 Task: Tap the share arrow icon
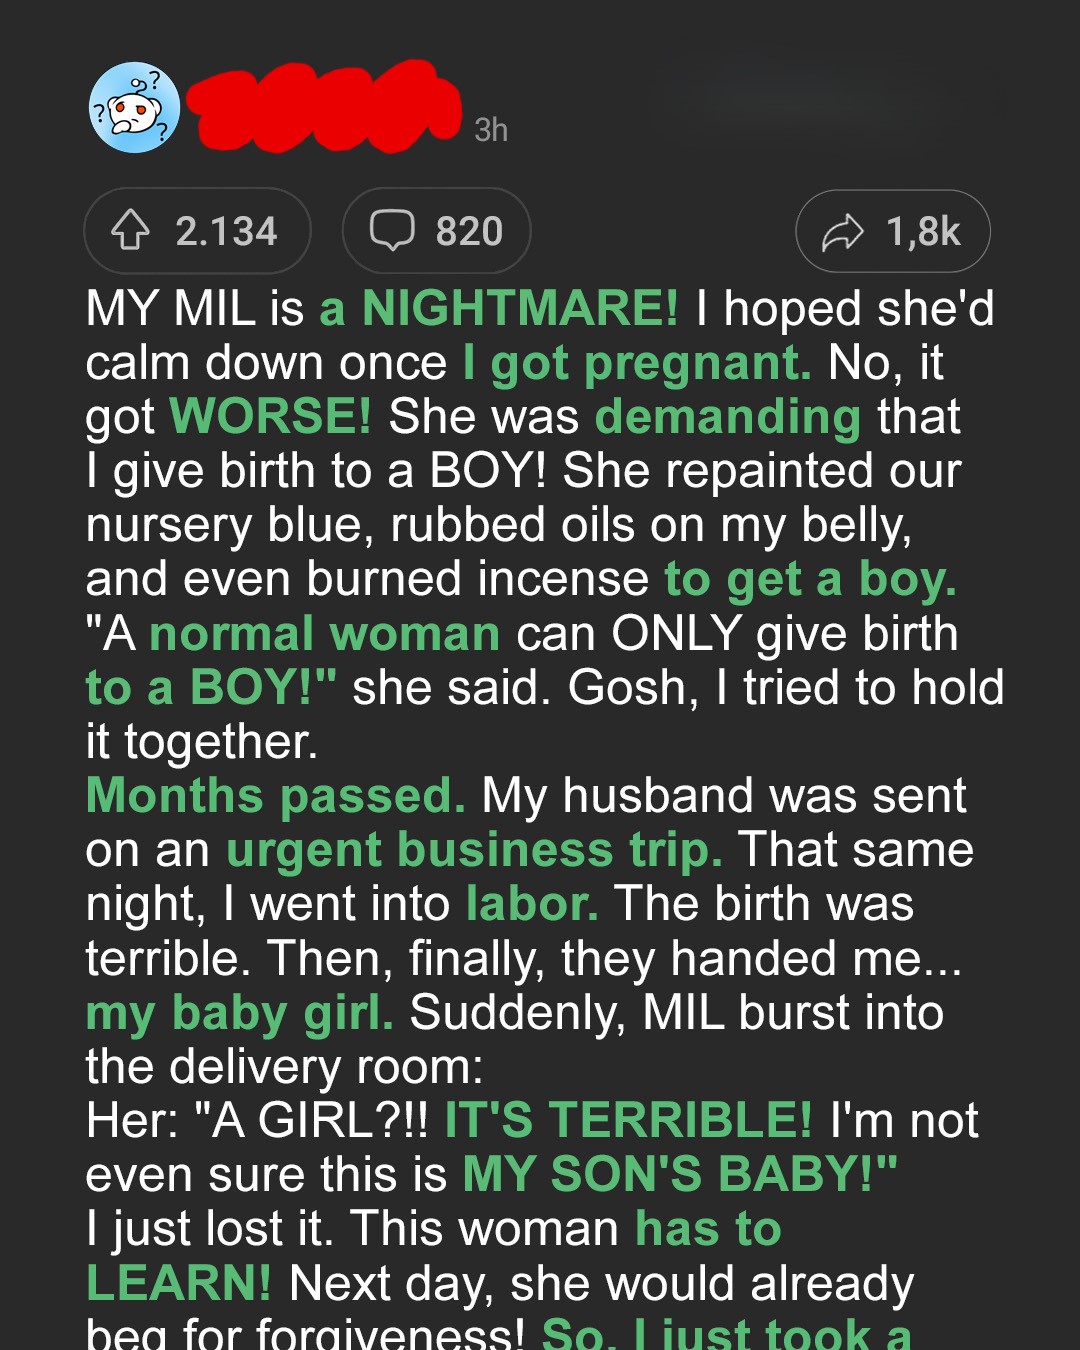[x=842, y=232]
